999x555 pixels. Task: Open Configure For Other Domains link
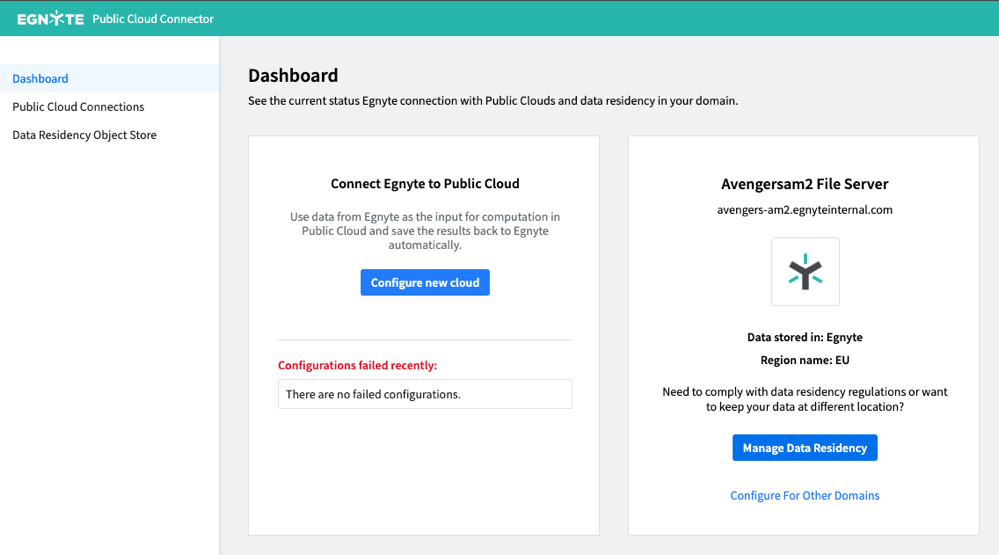pyautogui.click(x=805, y=495)
